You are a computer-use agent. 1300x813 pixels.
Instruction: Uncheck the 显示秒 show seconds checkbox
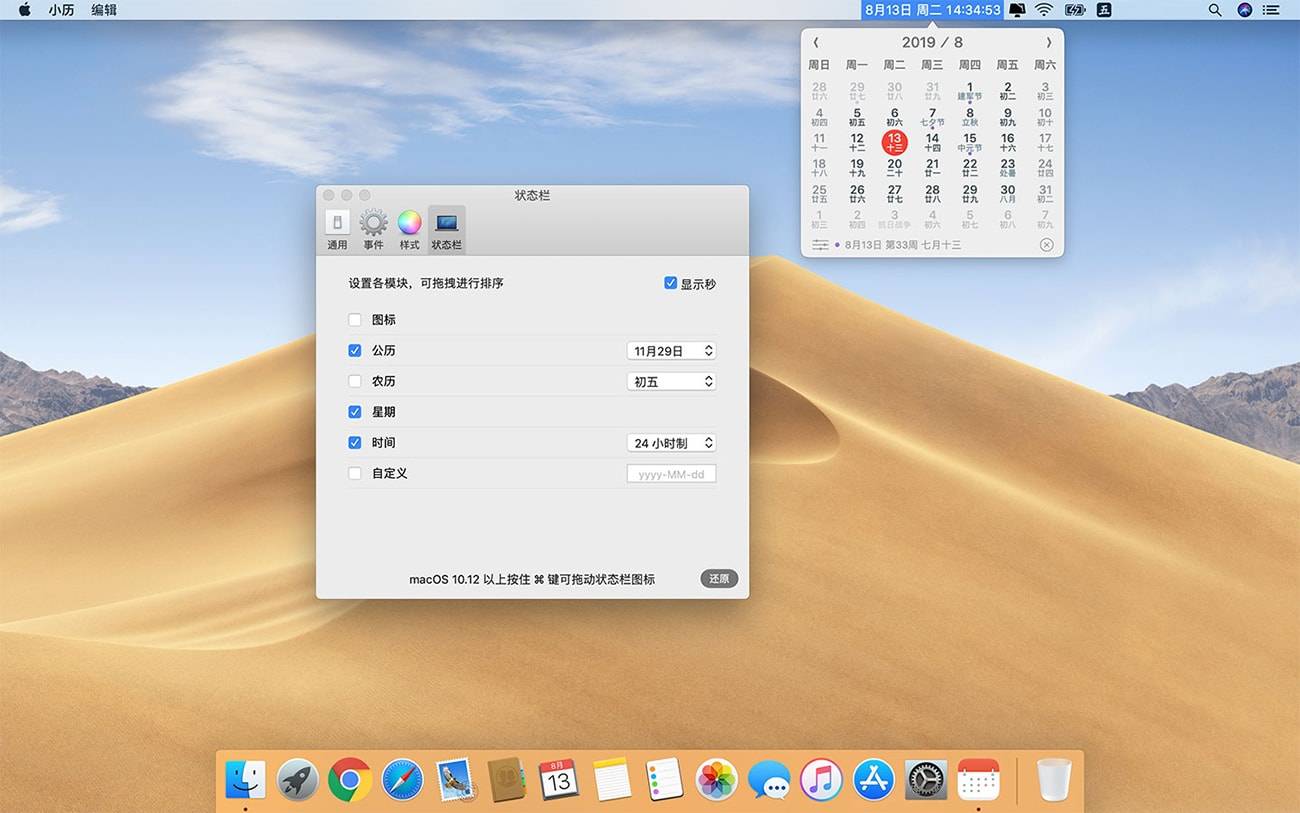pos(671,284)
